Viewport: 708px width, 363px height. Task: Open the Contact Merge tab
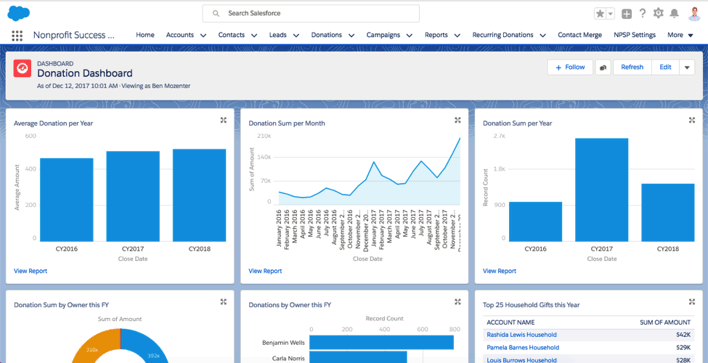(580, 35)
